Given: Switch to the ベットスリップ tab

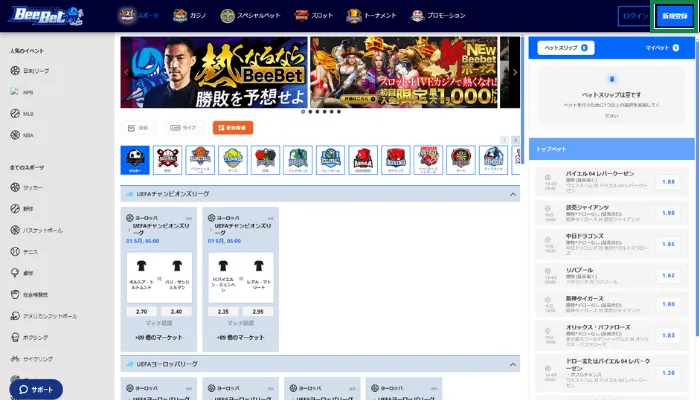Looking at the screenshot, I should (x=566, y=48).
